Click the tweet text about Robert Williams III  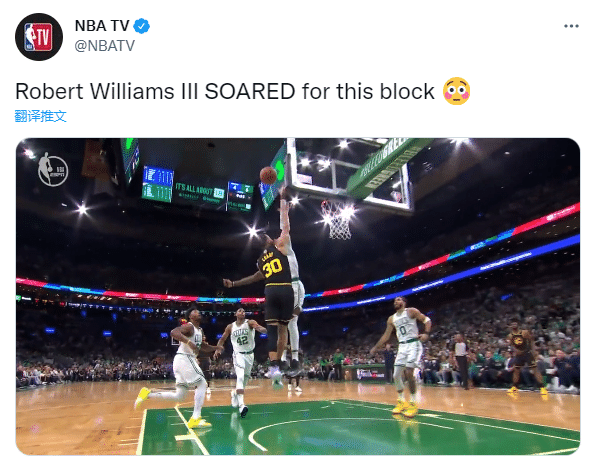[225, 92]
